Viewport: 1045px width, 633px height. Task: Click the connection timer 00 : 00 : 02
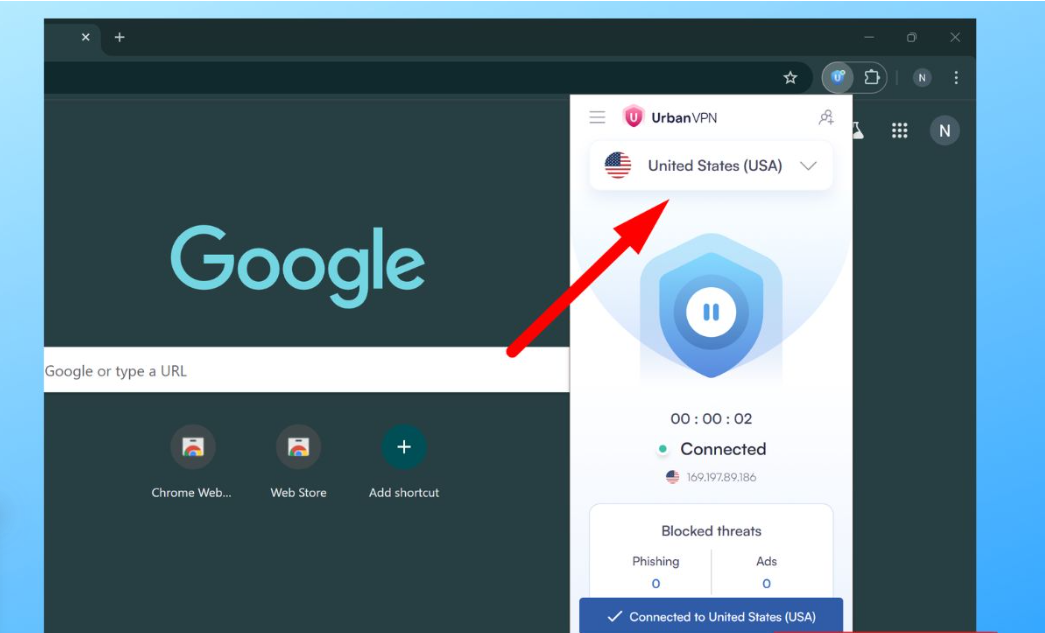711,418
